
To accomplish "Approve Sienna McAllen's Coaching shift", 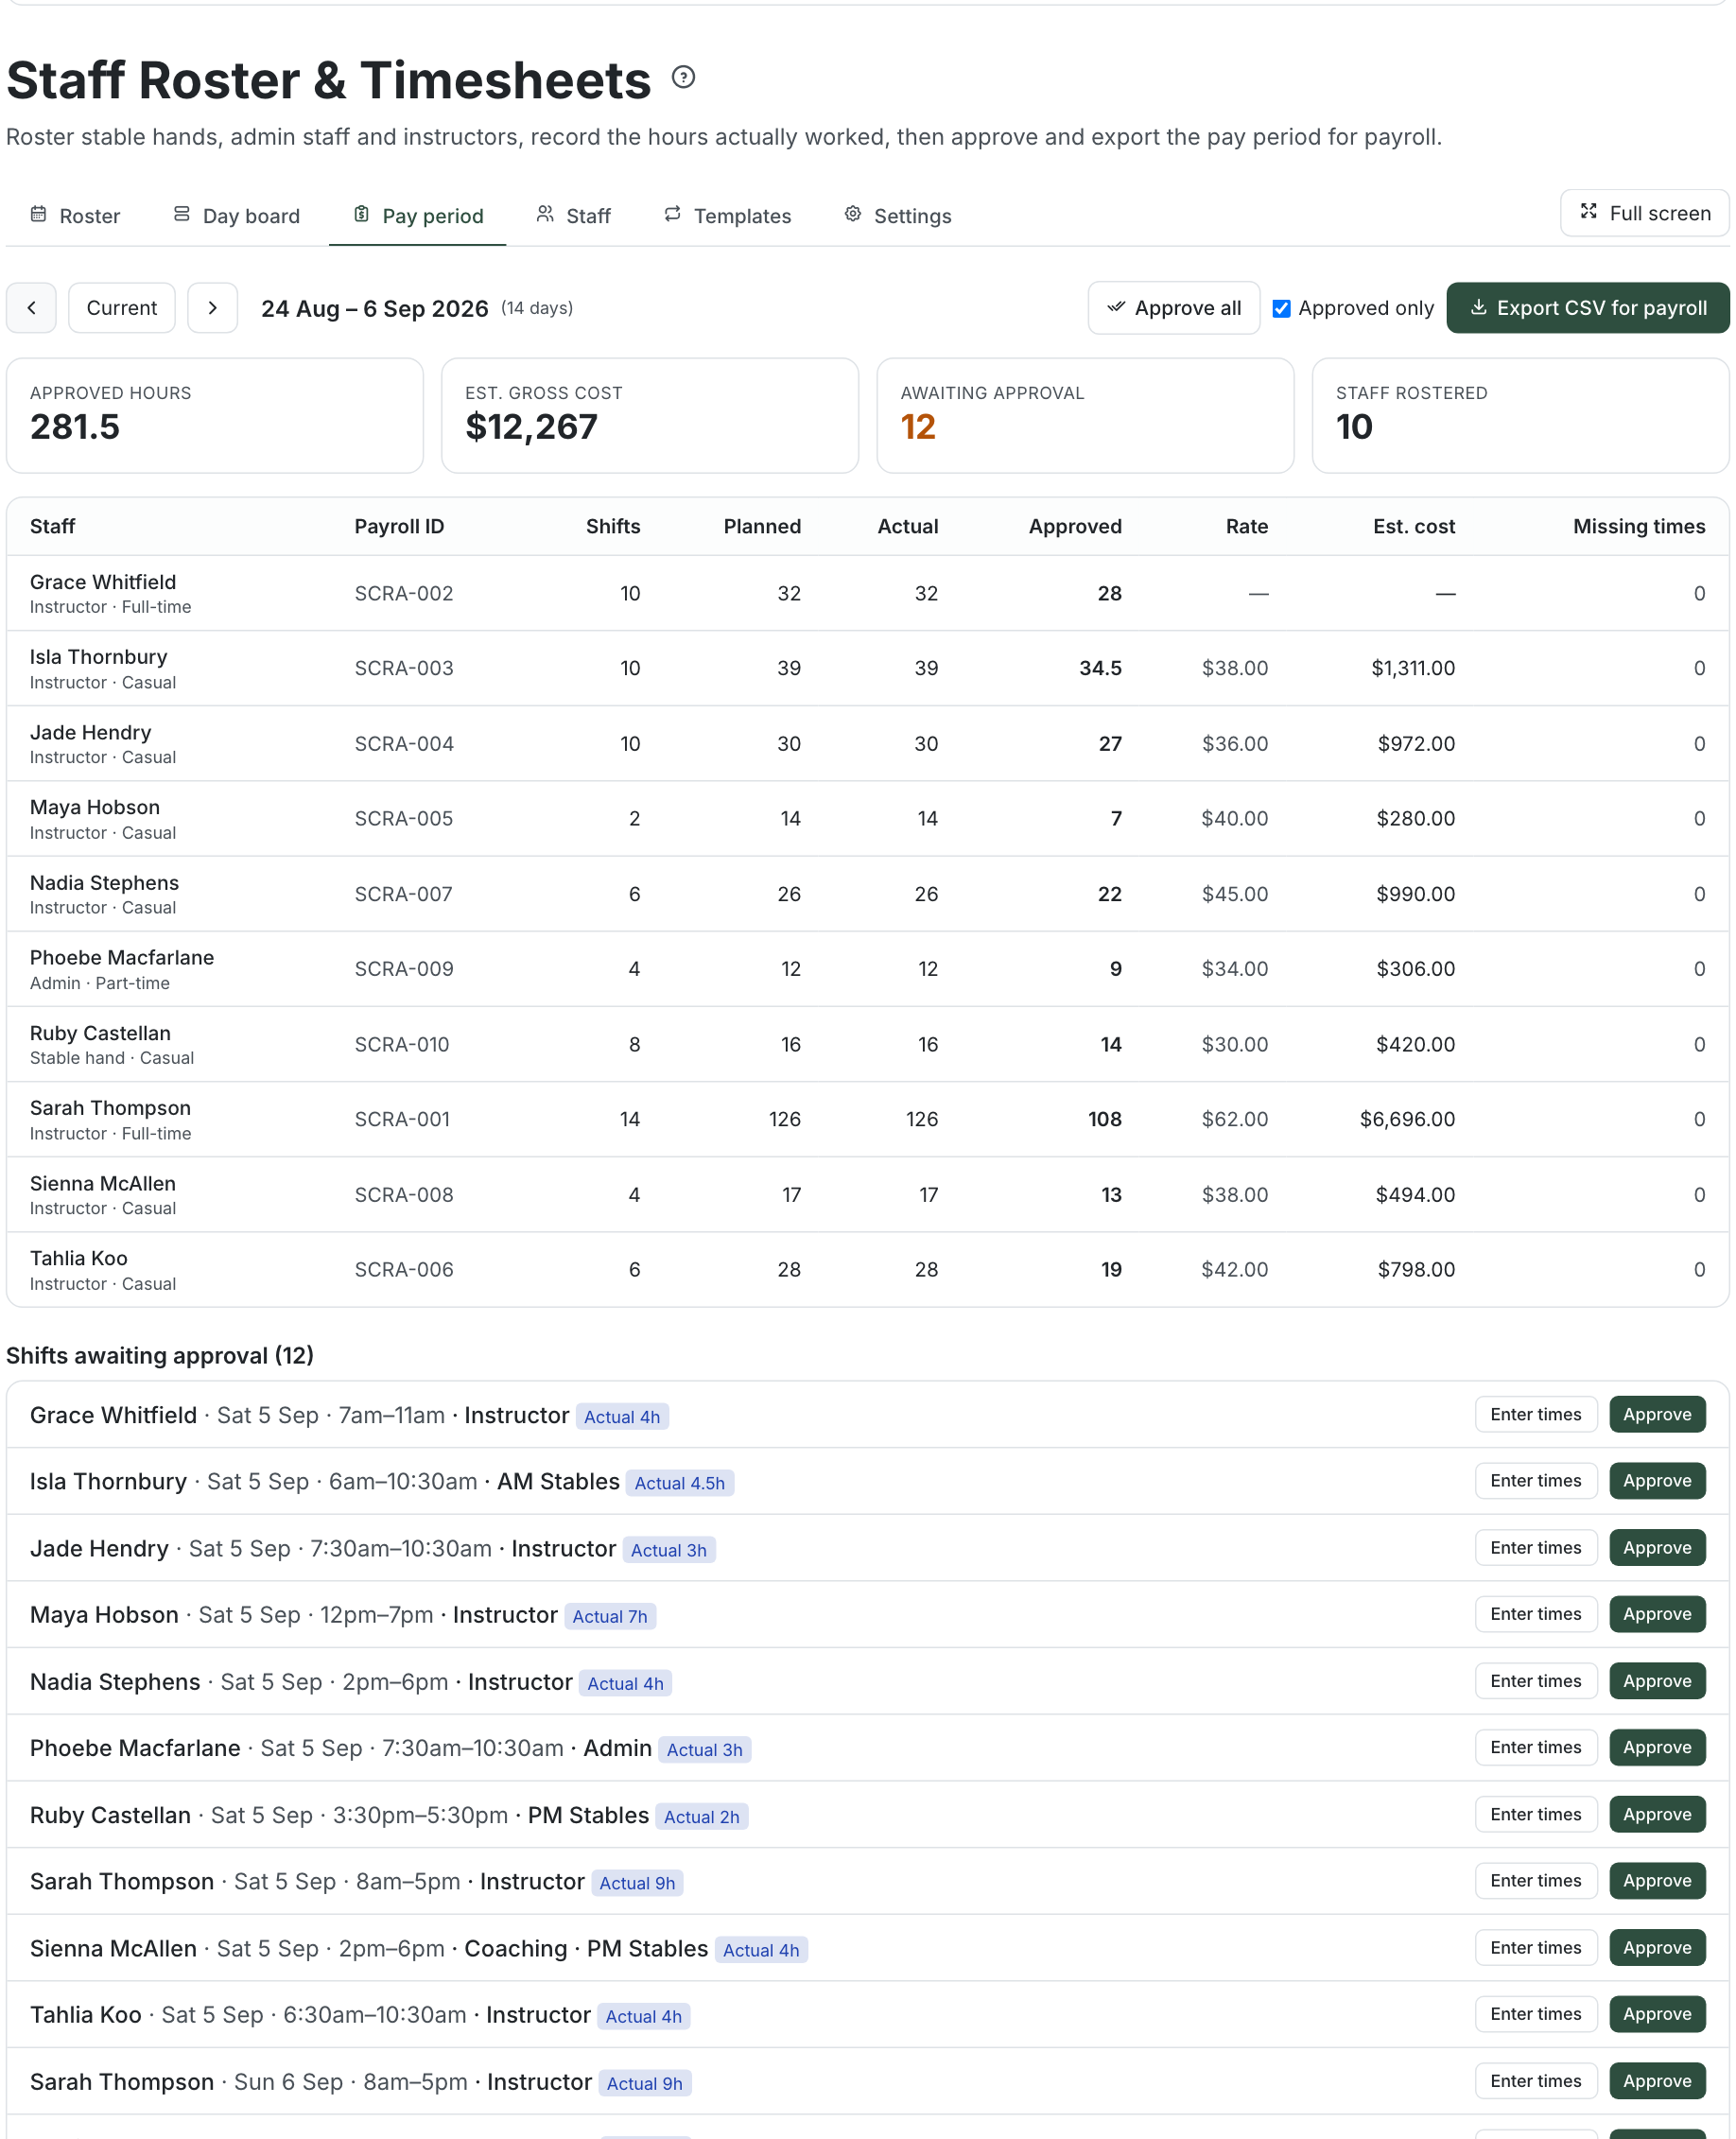I will (x=1657, y=1947).
